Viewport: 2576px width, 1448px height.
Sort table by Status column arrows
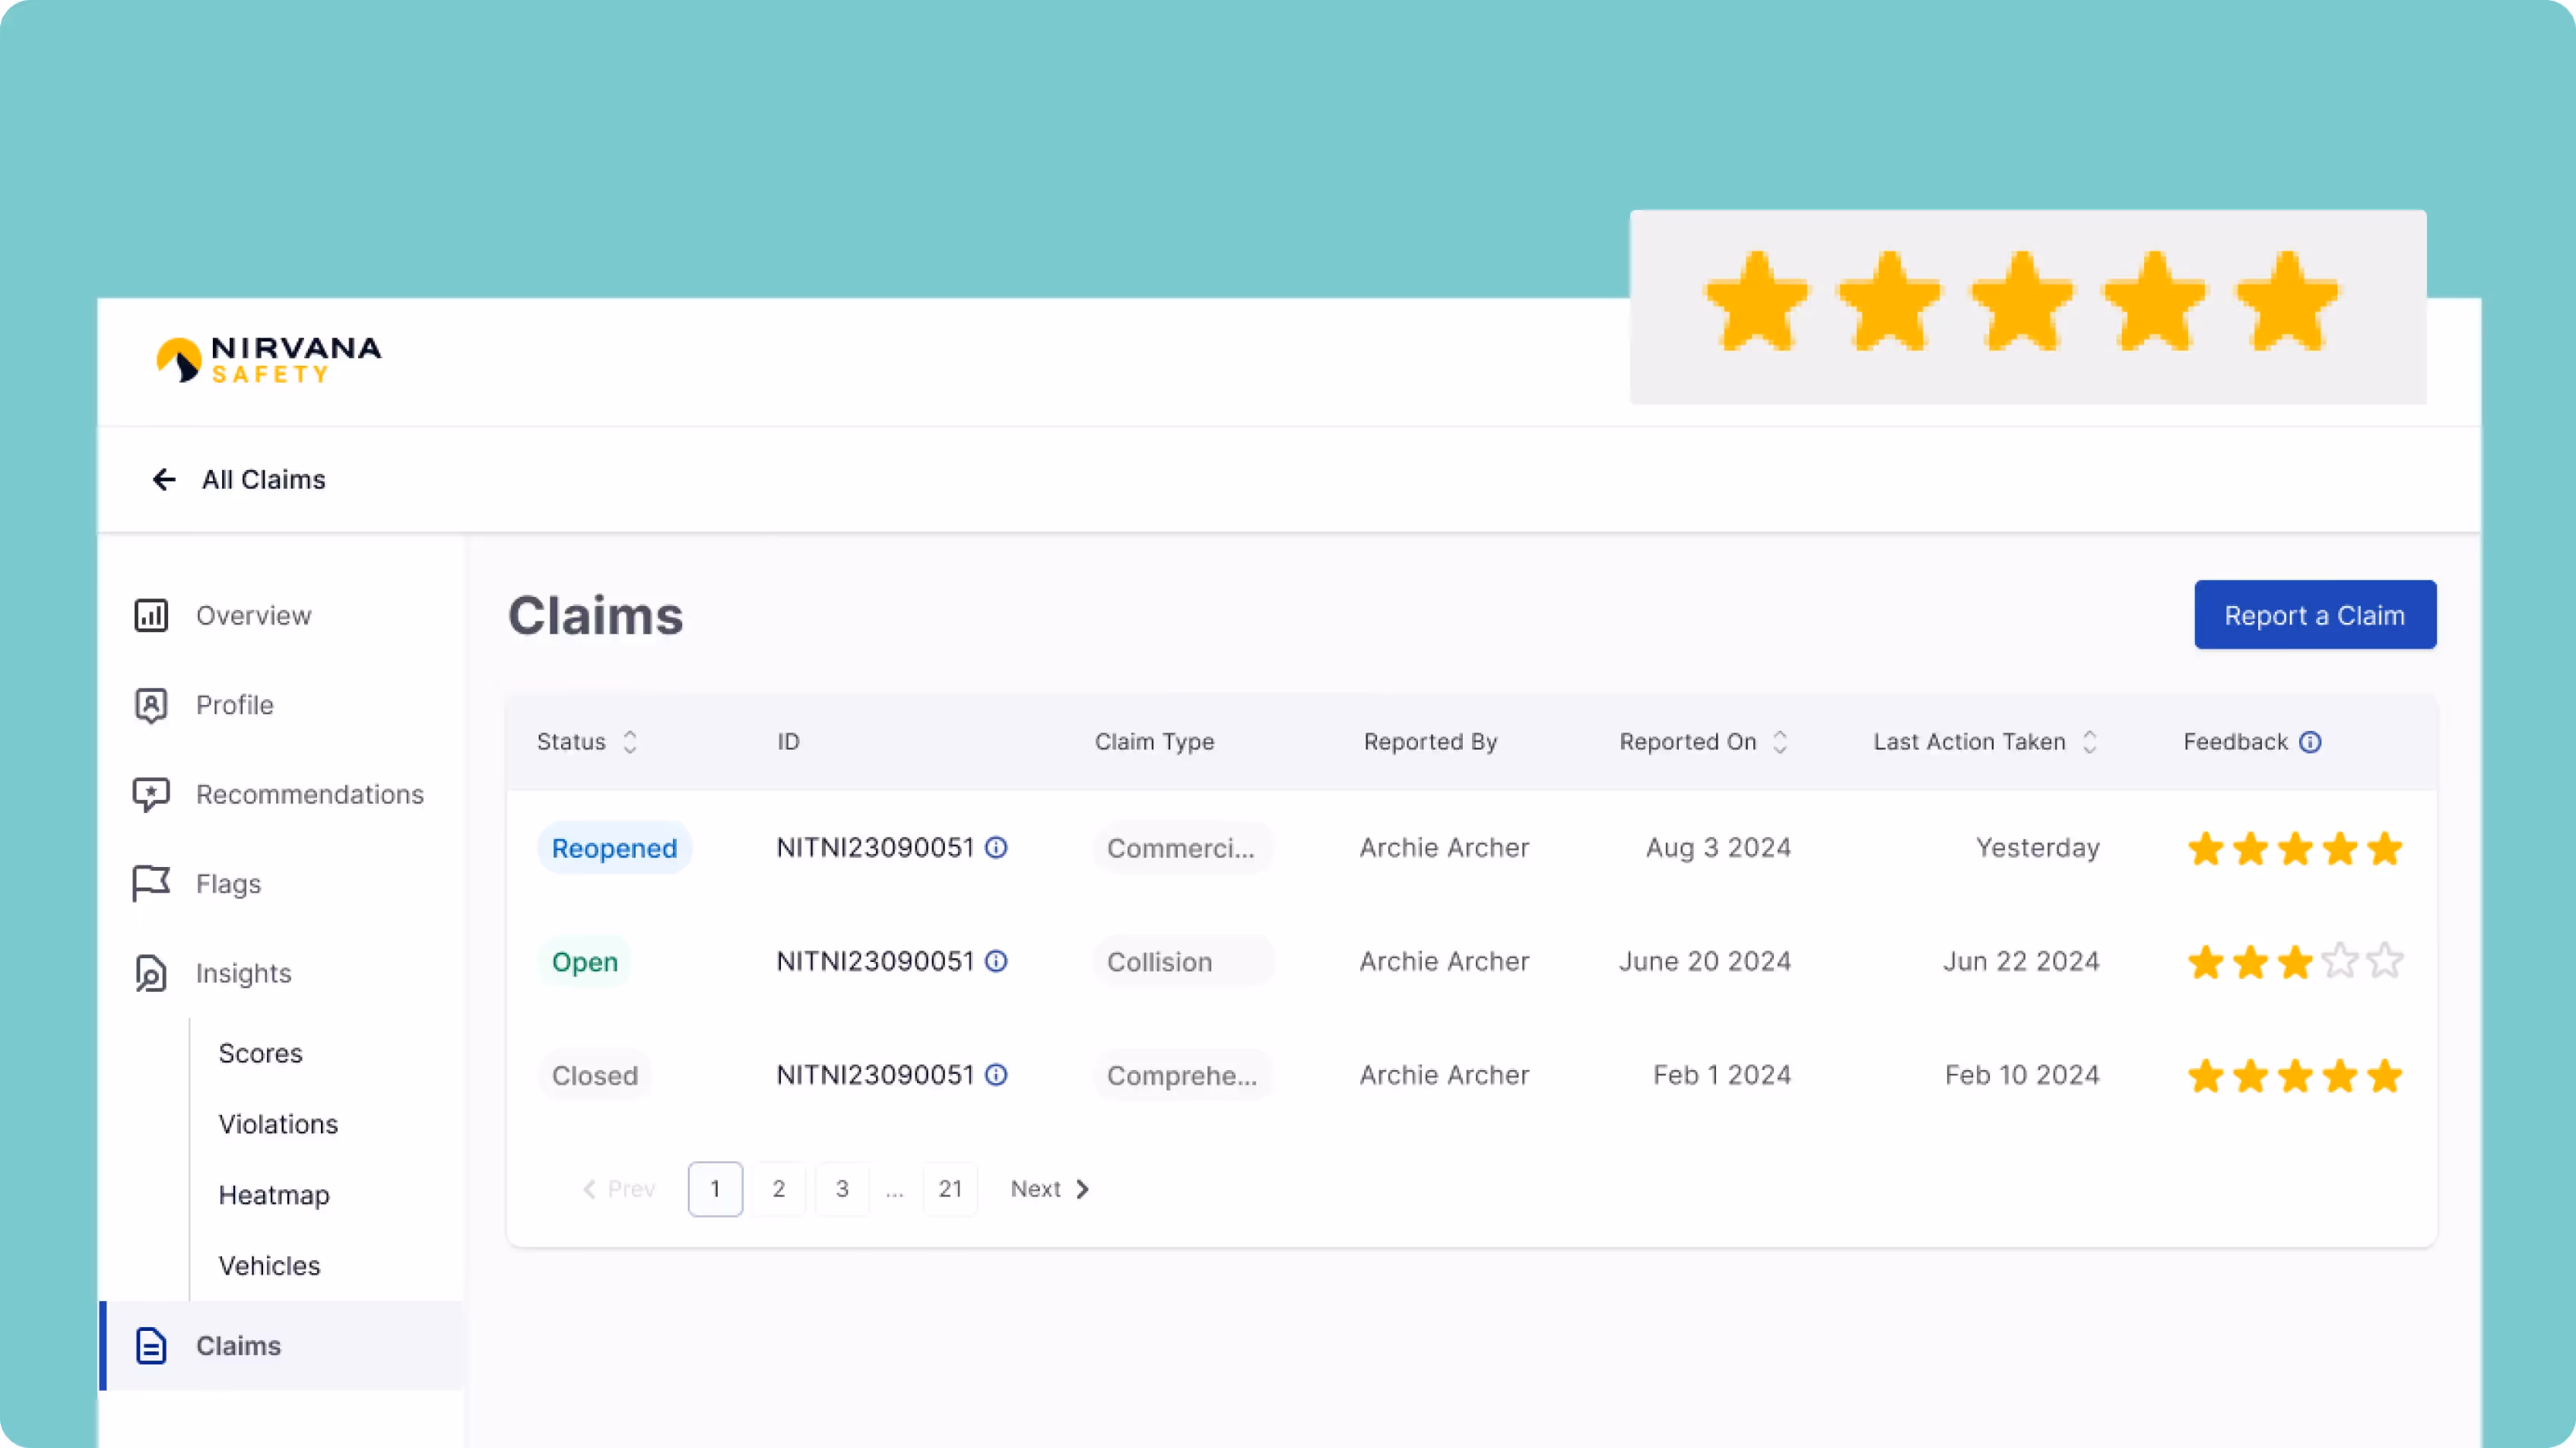[x=630, y=742]
